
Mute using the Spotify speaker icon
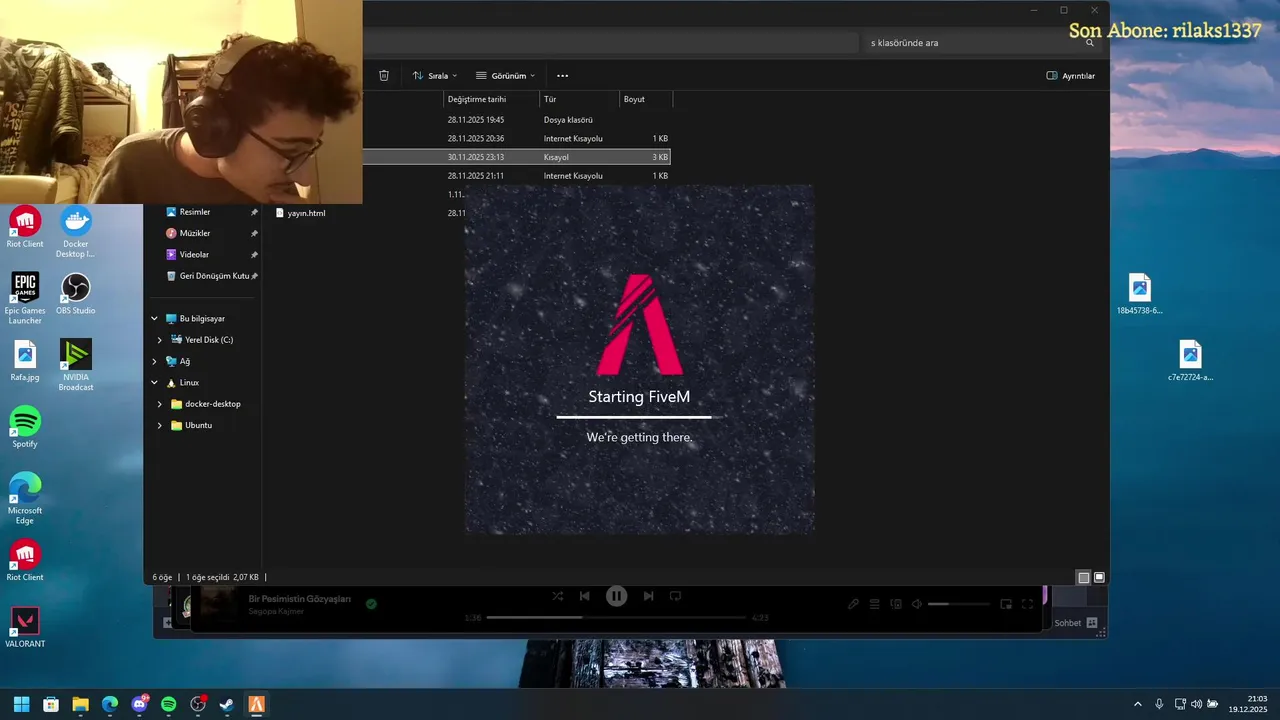(916, 604)
